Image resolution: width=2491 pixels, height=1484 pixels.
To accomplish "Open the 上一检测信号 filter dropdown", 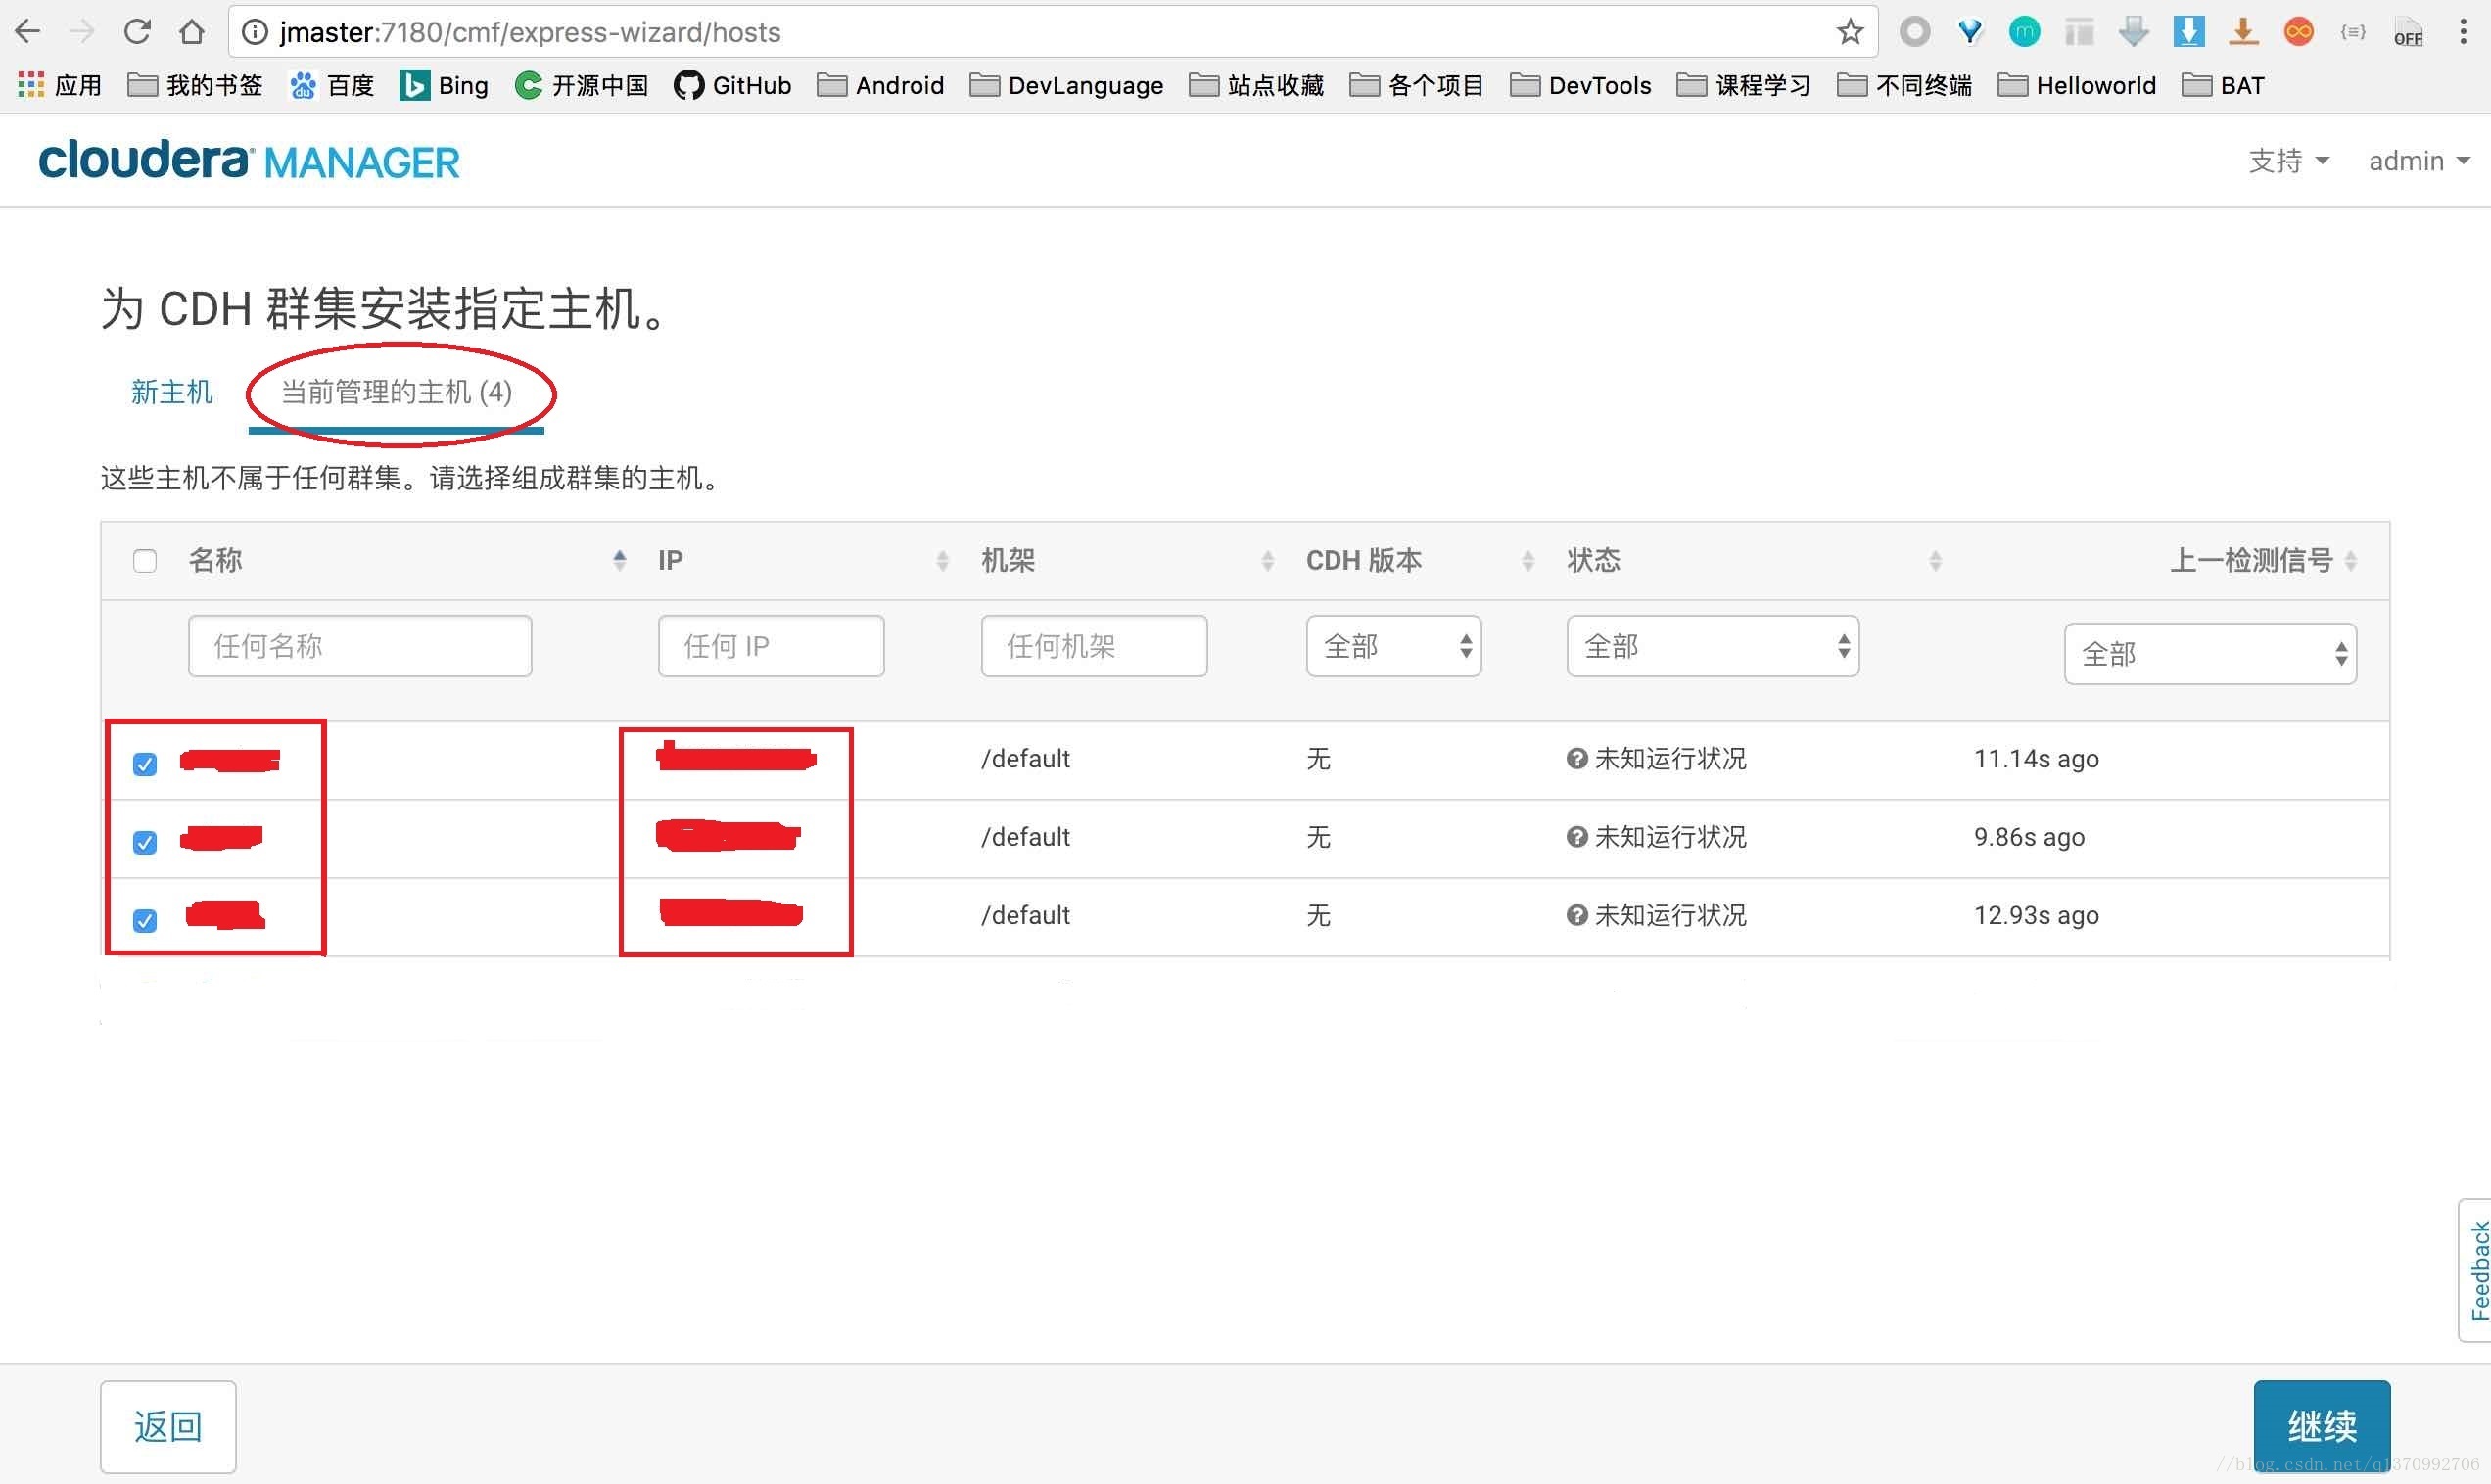I will point(2210,654).
